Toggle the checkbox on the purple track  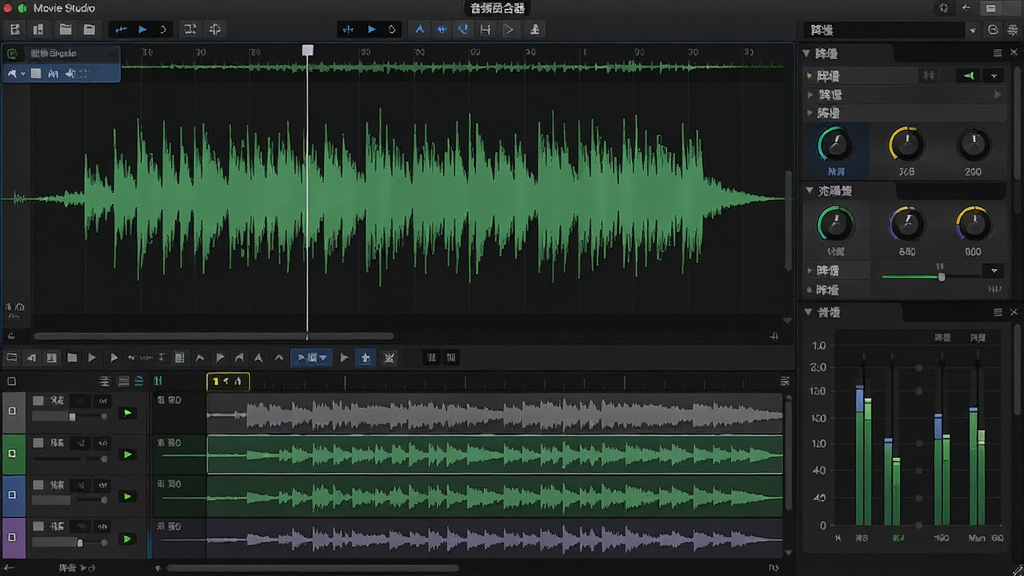(12, 537)
